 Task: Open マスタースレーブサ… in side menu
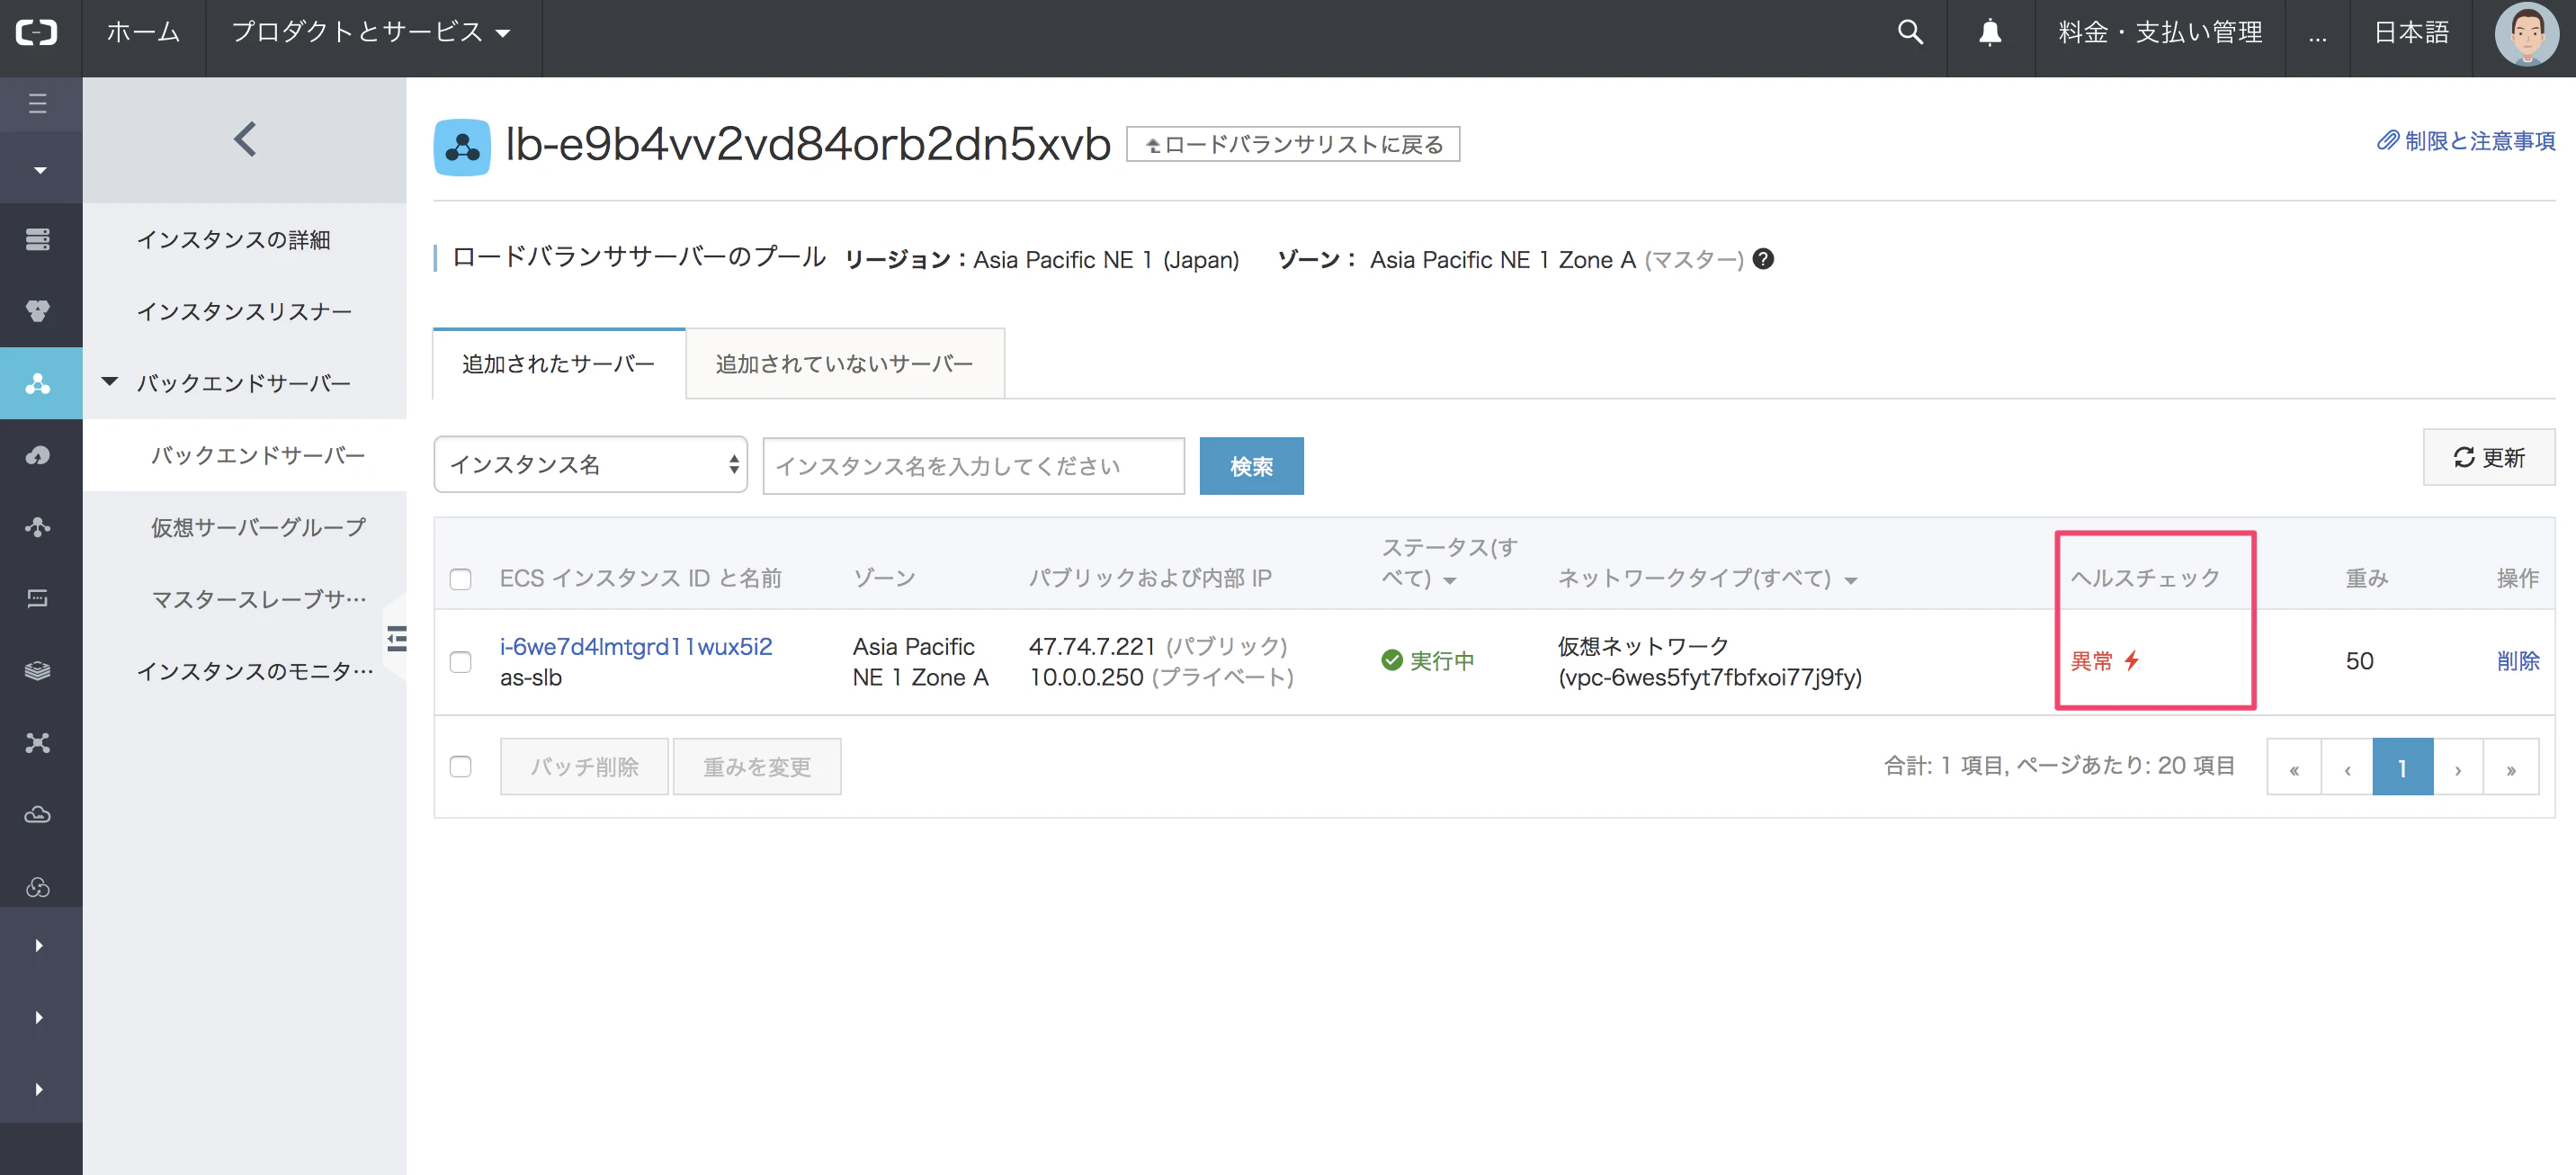(x=259, y=599)
